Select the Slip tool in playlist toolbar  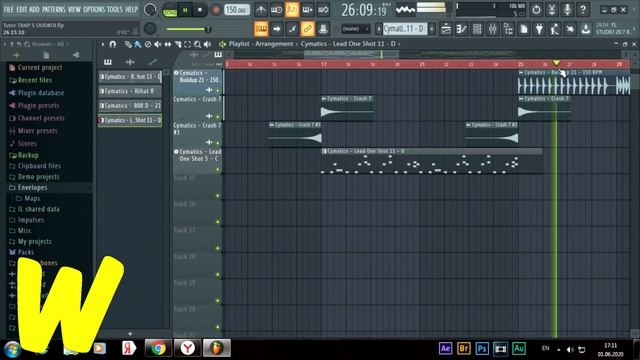tap(167, 44)
